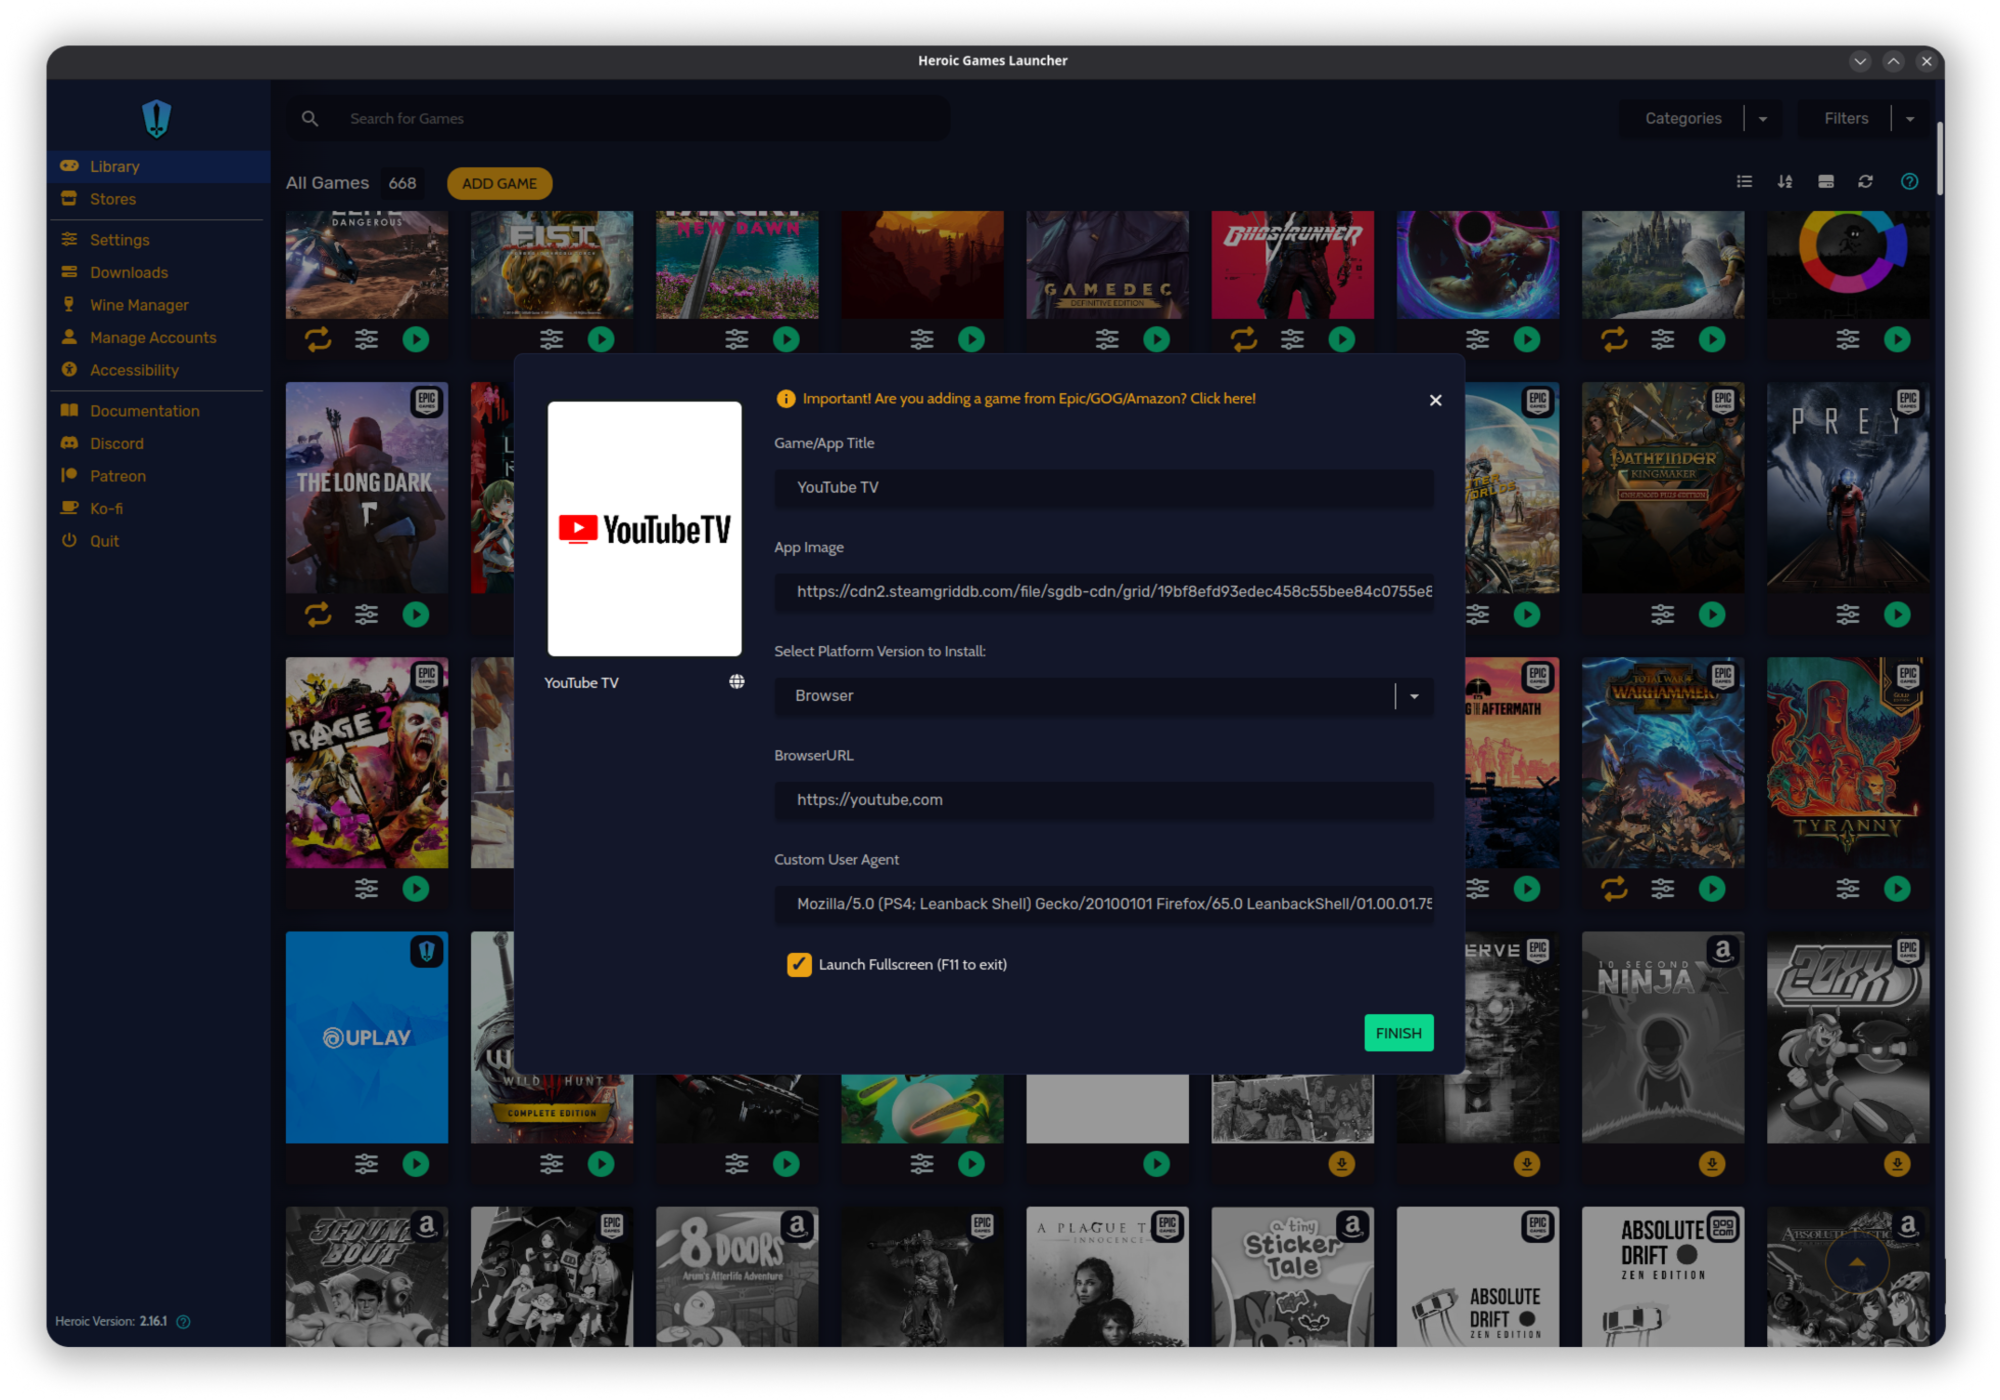Open settings sliders for The Long Dark

[x=367, y=614]
